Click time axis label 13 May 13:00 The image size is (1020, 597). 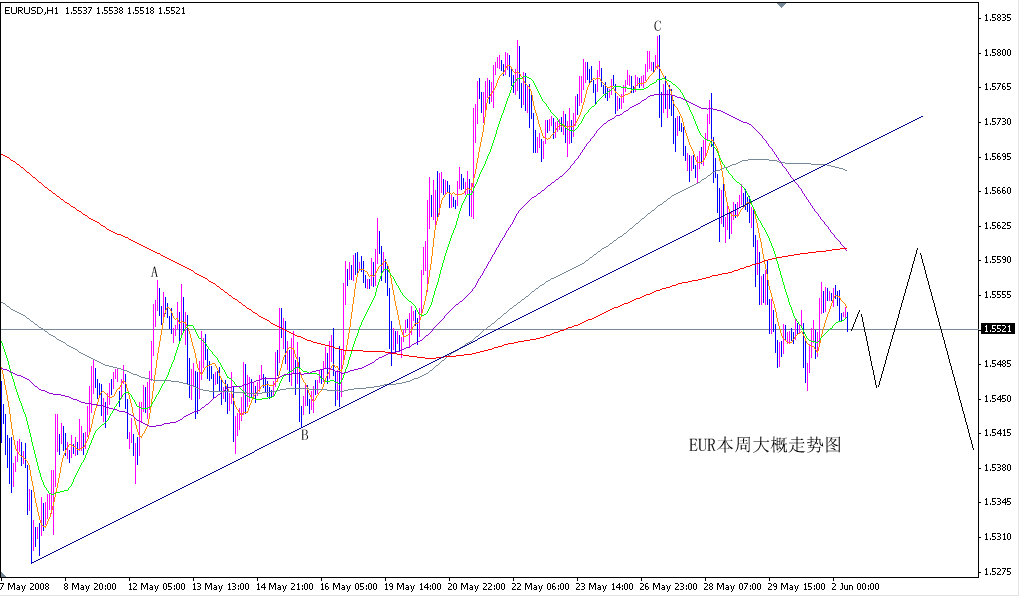tap(221, 587)
